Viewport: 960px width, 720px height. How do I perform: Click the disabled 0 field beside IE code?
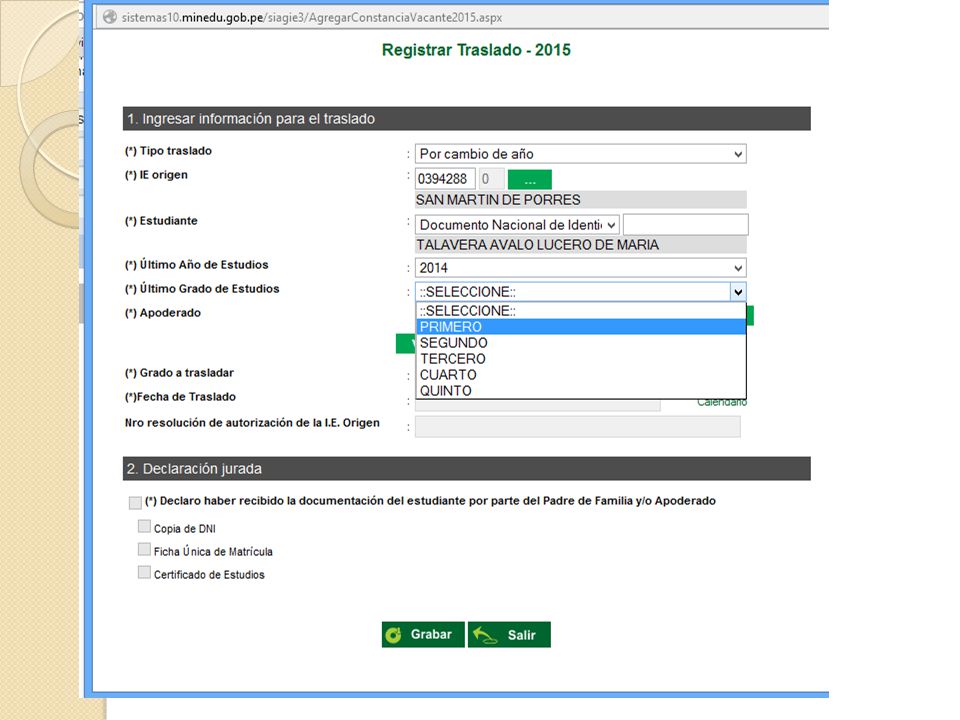(491, 179)
